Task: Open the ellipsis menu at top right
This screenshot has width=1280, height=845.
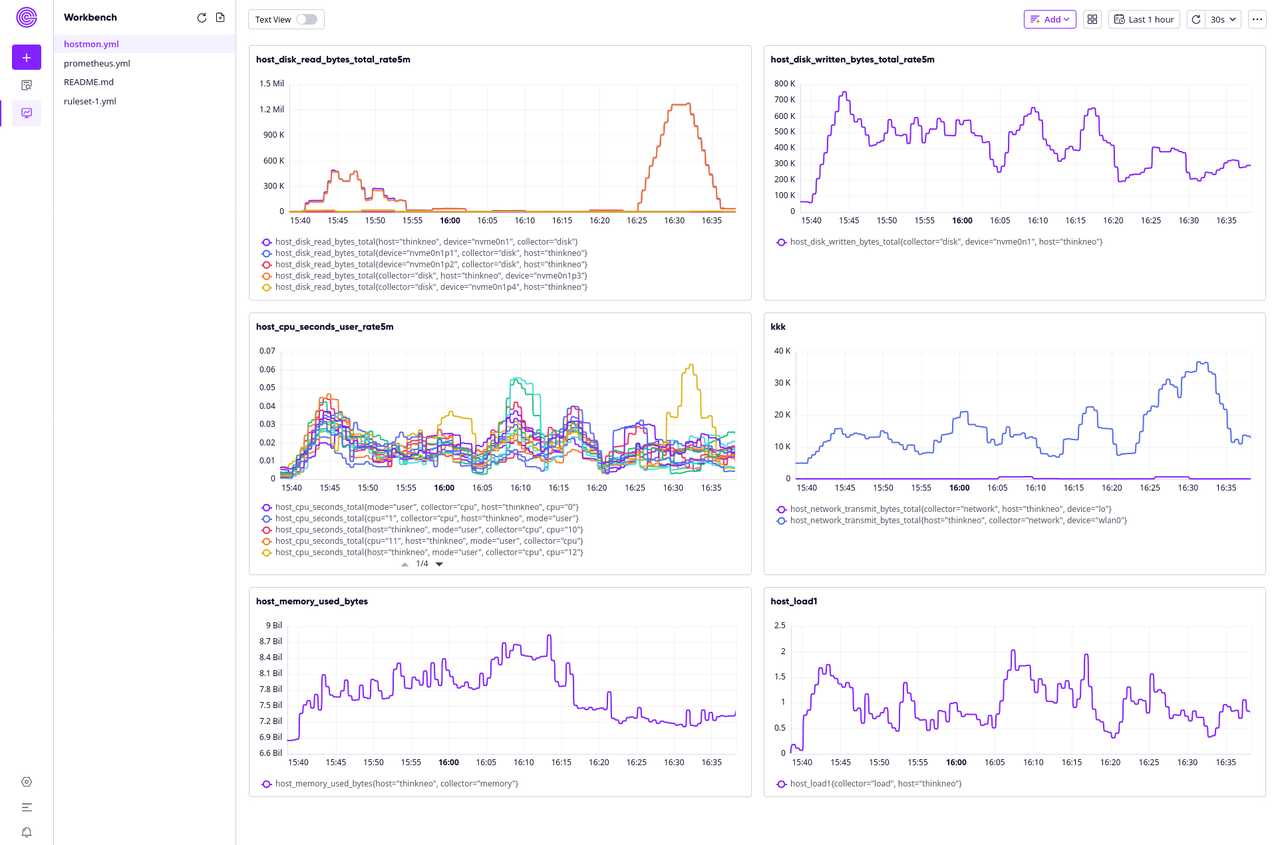Action: point(1257,19)
